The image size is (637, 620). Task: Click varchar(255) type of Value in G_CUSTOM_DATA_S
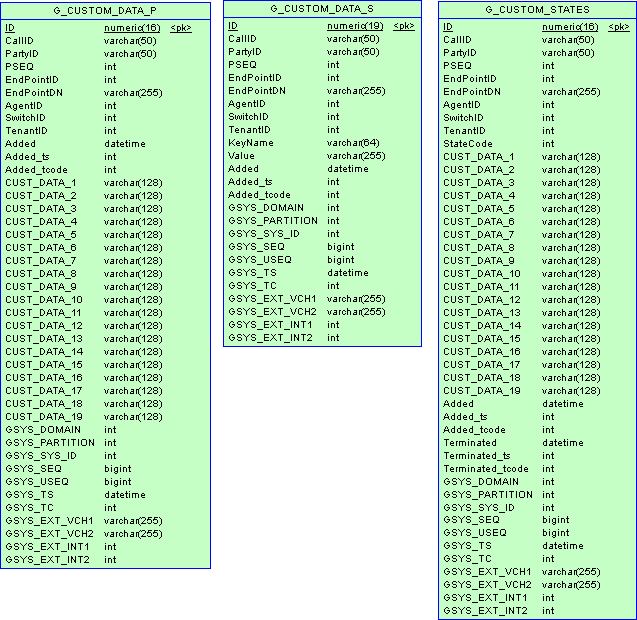pyautogui.click(x=356, y=156)
